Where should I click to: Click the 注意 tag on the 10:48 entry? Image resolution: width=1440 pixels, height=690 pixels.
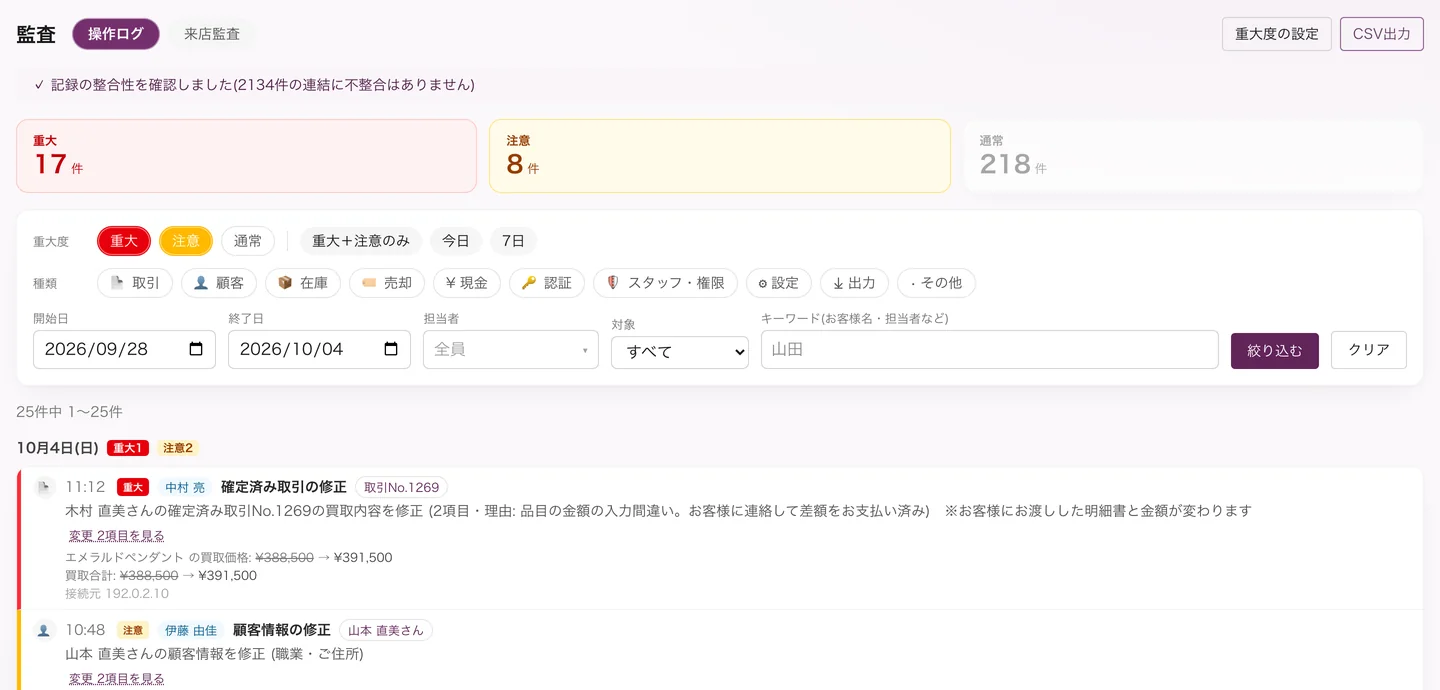point(133,630)
